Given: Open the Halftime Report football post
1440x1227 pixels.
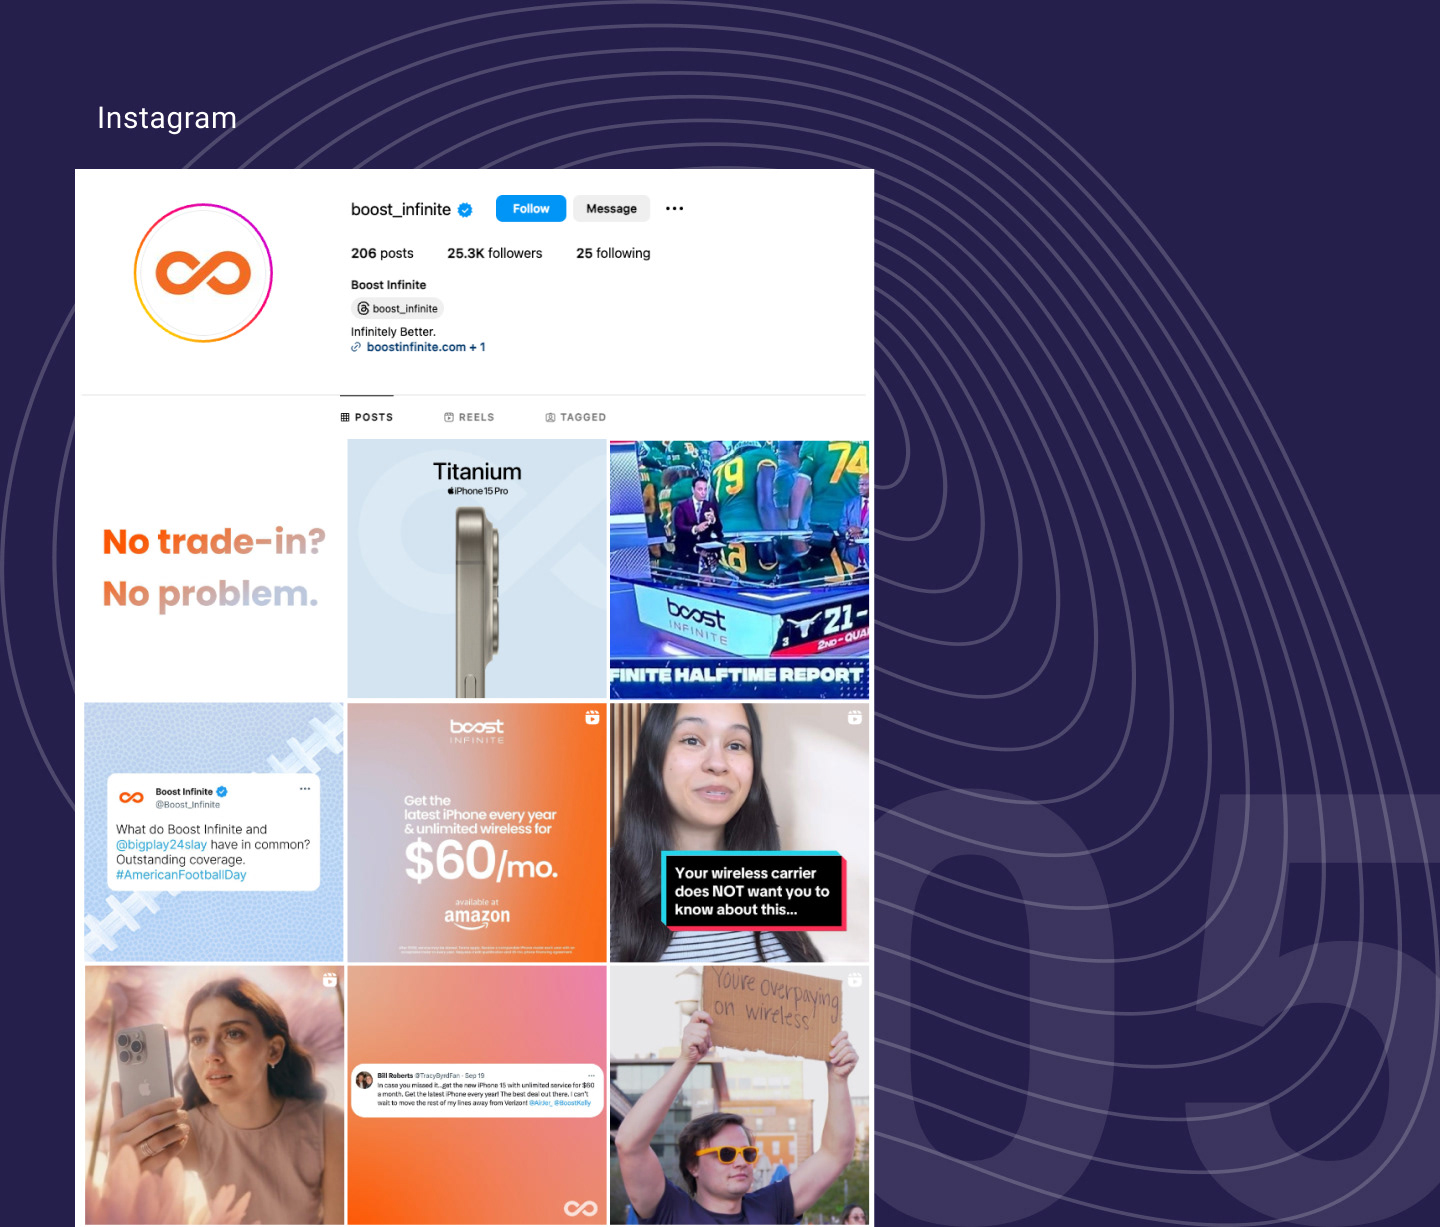Looking at the screenshot, I should [x=739, y=569].
